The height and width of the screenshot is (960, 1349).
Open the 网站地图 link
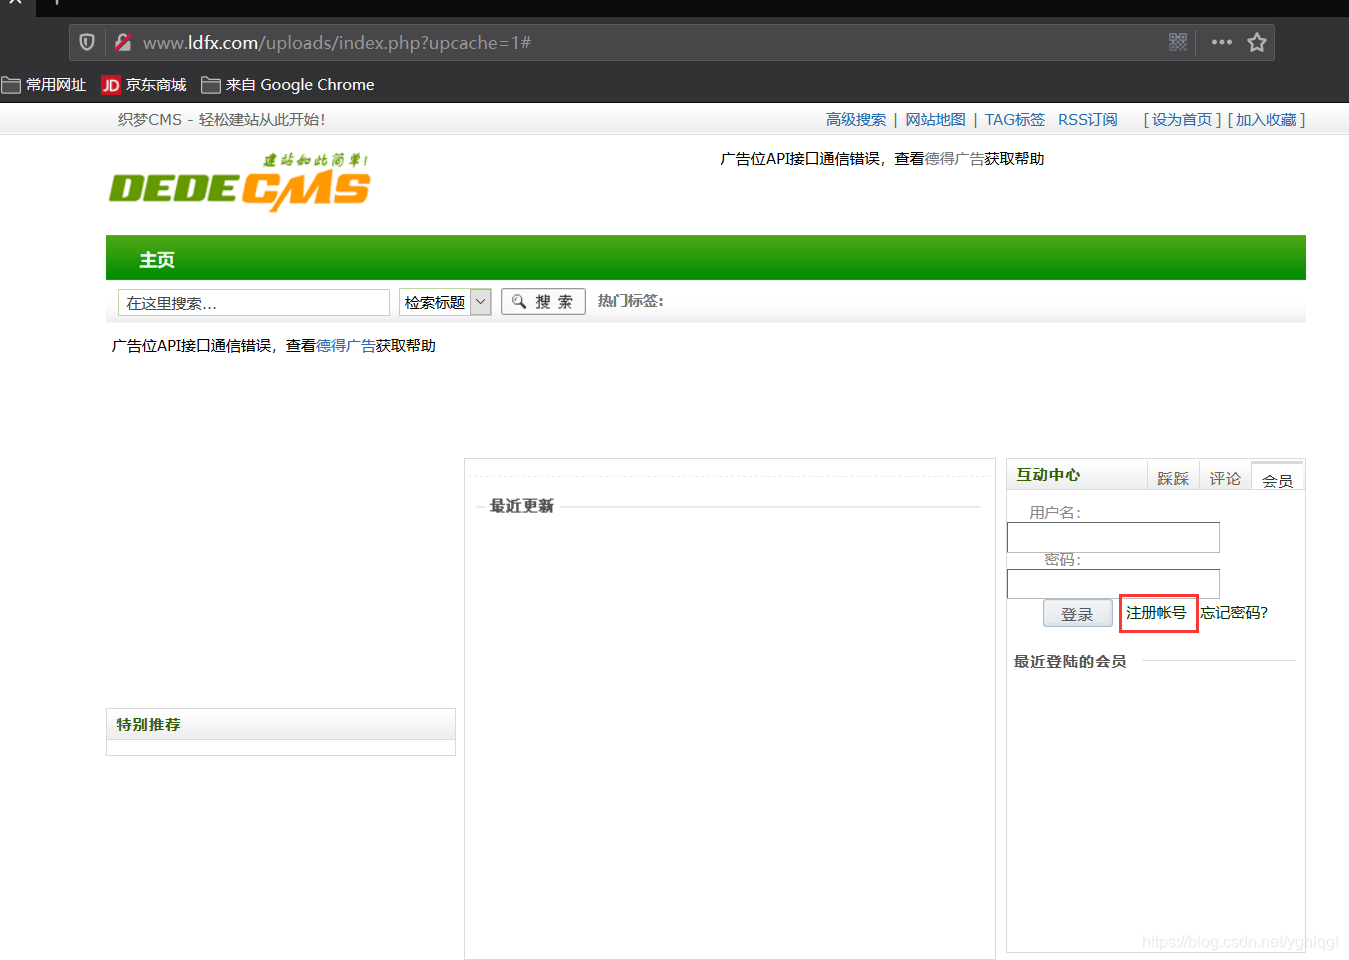point(935,119)
